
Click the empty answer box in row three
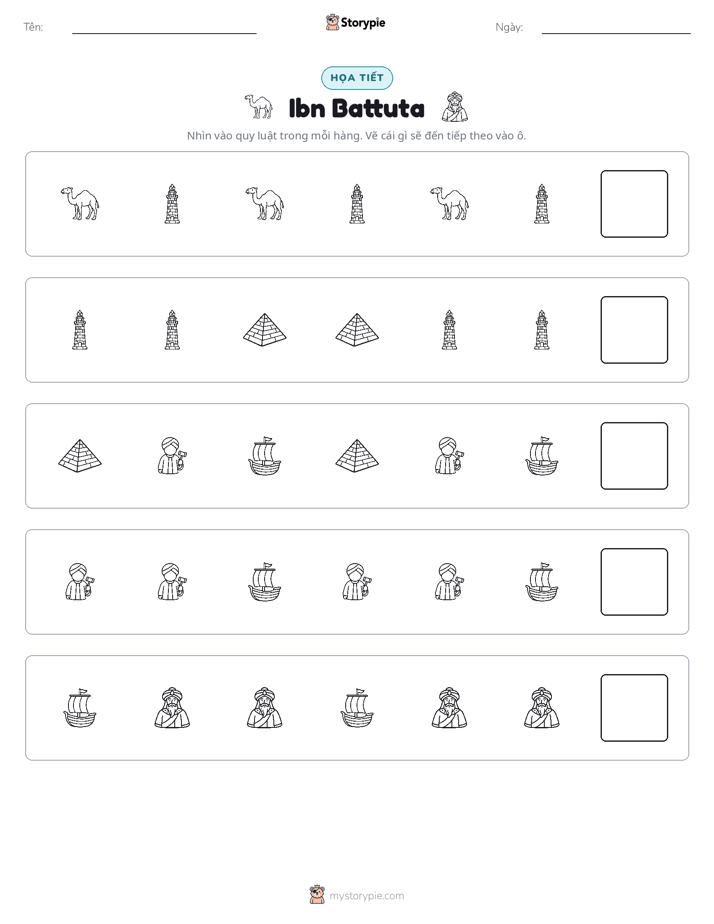click(634, 456)
